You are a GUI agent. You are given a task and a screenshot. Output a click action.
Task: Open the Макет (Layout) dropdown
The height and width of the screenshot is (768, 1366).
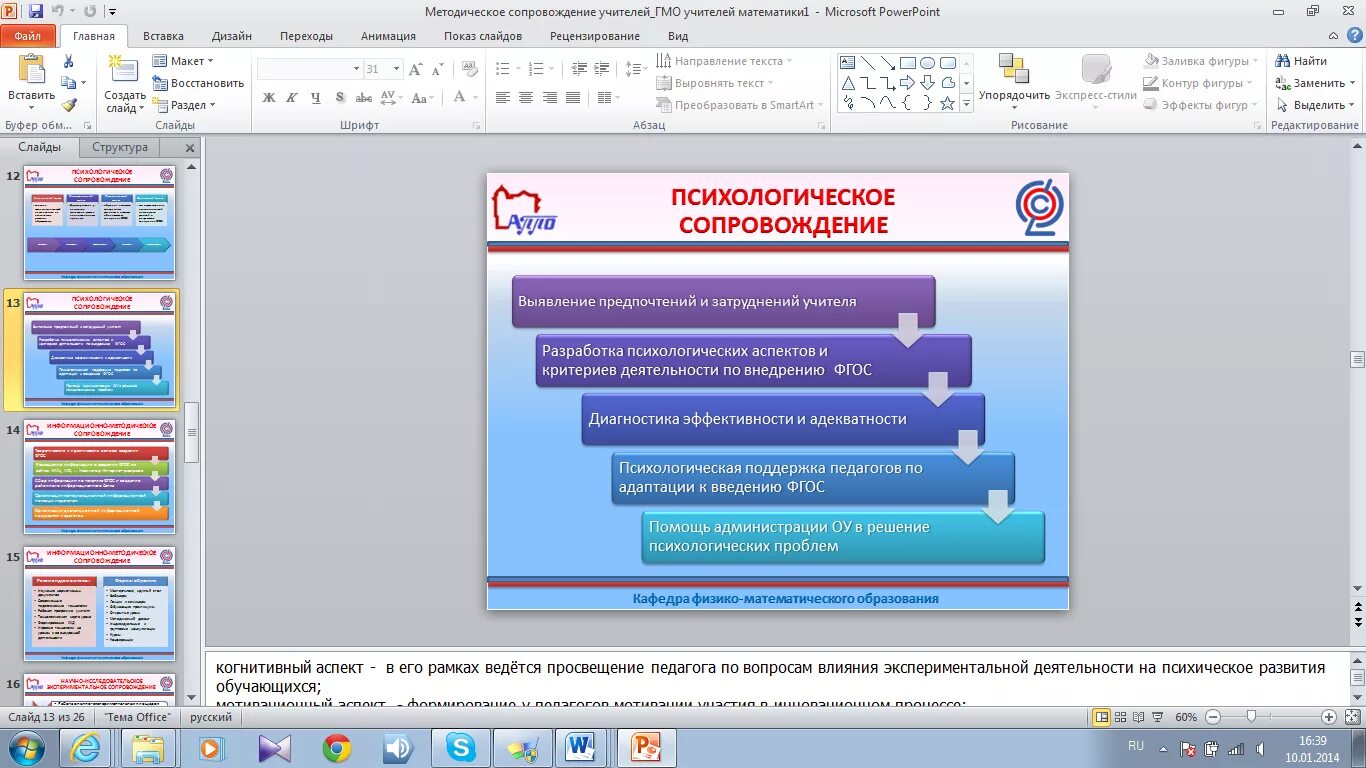(x=183, y=61)
